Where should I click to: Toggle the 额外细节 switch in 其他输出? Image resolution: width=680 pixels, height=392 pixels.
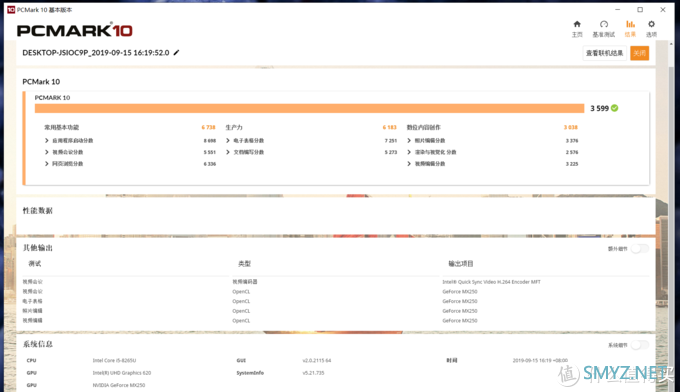coord(640,248)
